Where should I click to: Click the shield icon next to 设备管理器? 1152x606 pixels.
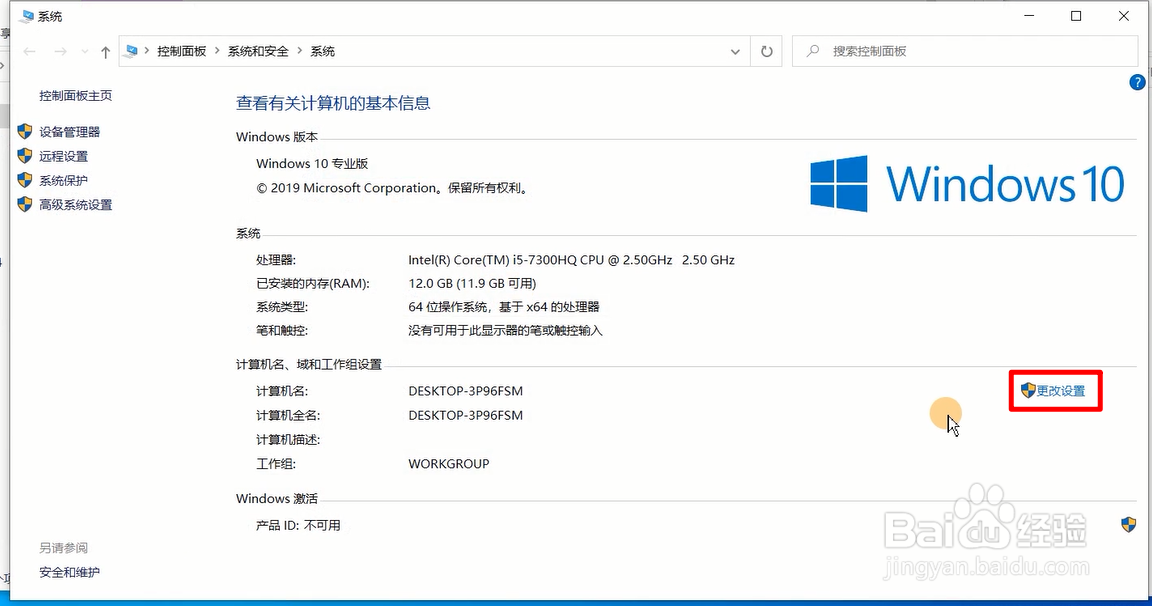pyautogui.click(x=25, y=131)
